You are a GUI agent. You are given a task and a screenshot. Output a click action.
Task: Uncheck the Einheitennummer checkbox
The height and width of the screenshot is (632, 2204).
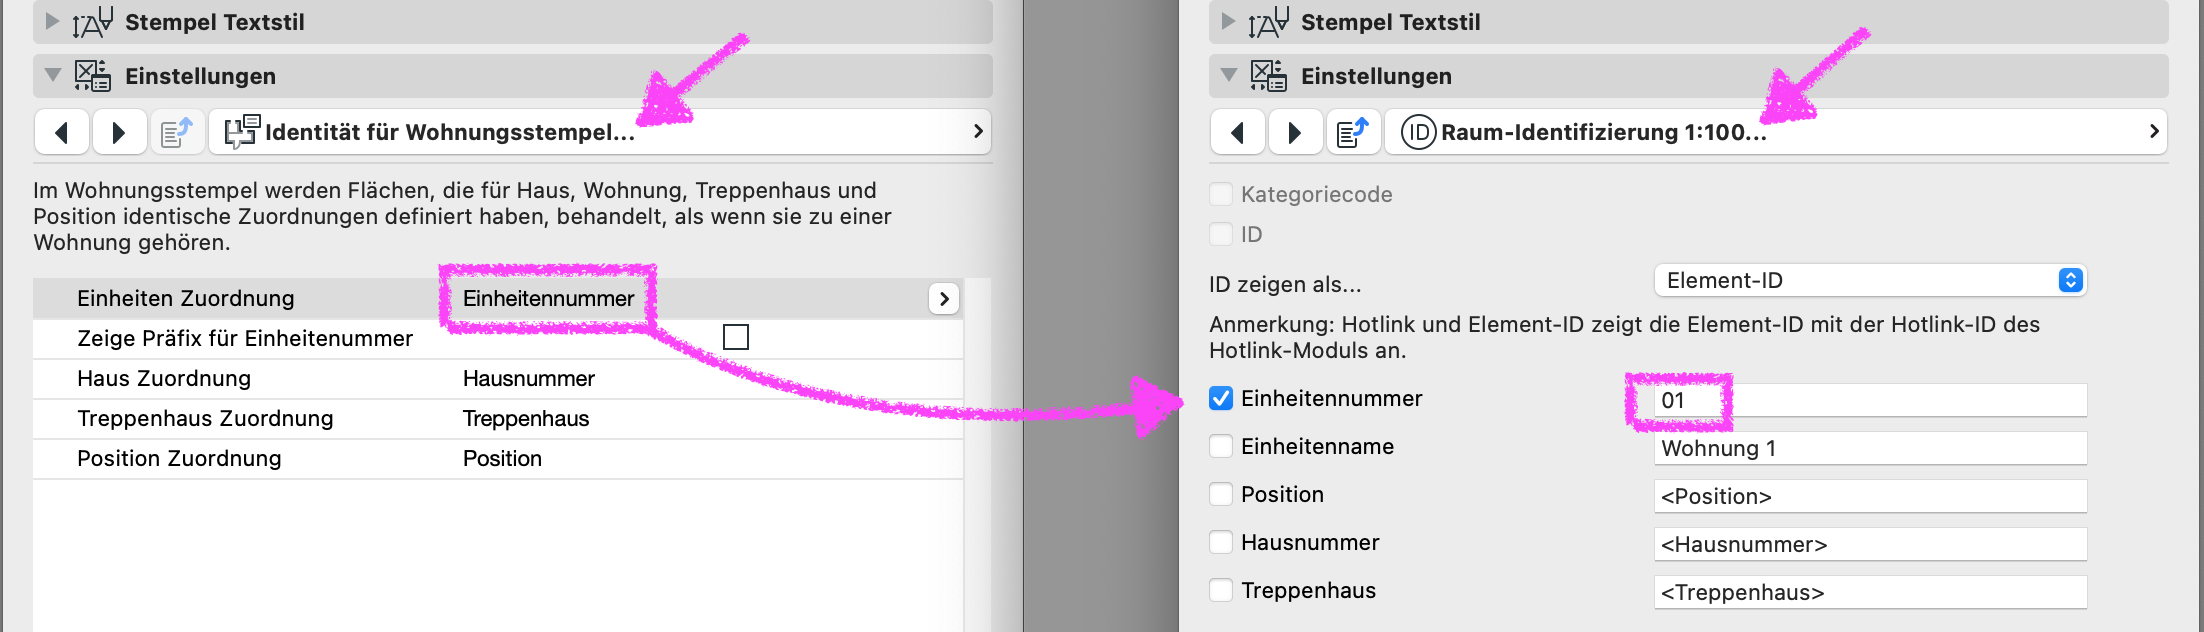1221,398
